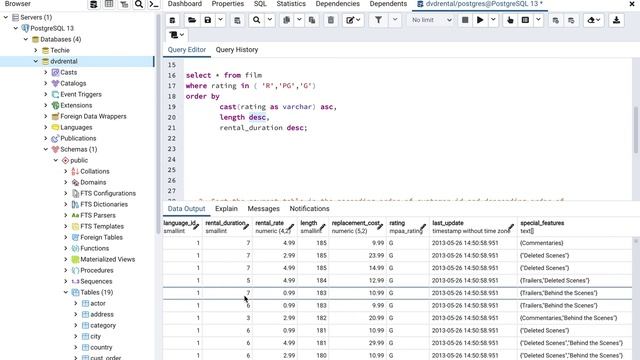Select the PostgreSQL 13 server node

52,28
